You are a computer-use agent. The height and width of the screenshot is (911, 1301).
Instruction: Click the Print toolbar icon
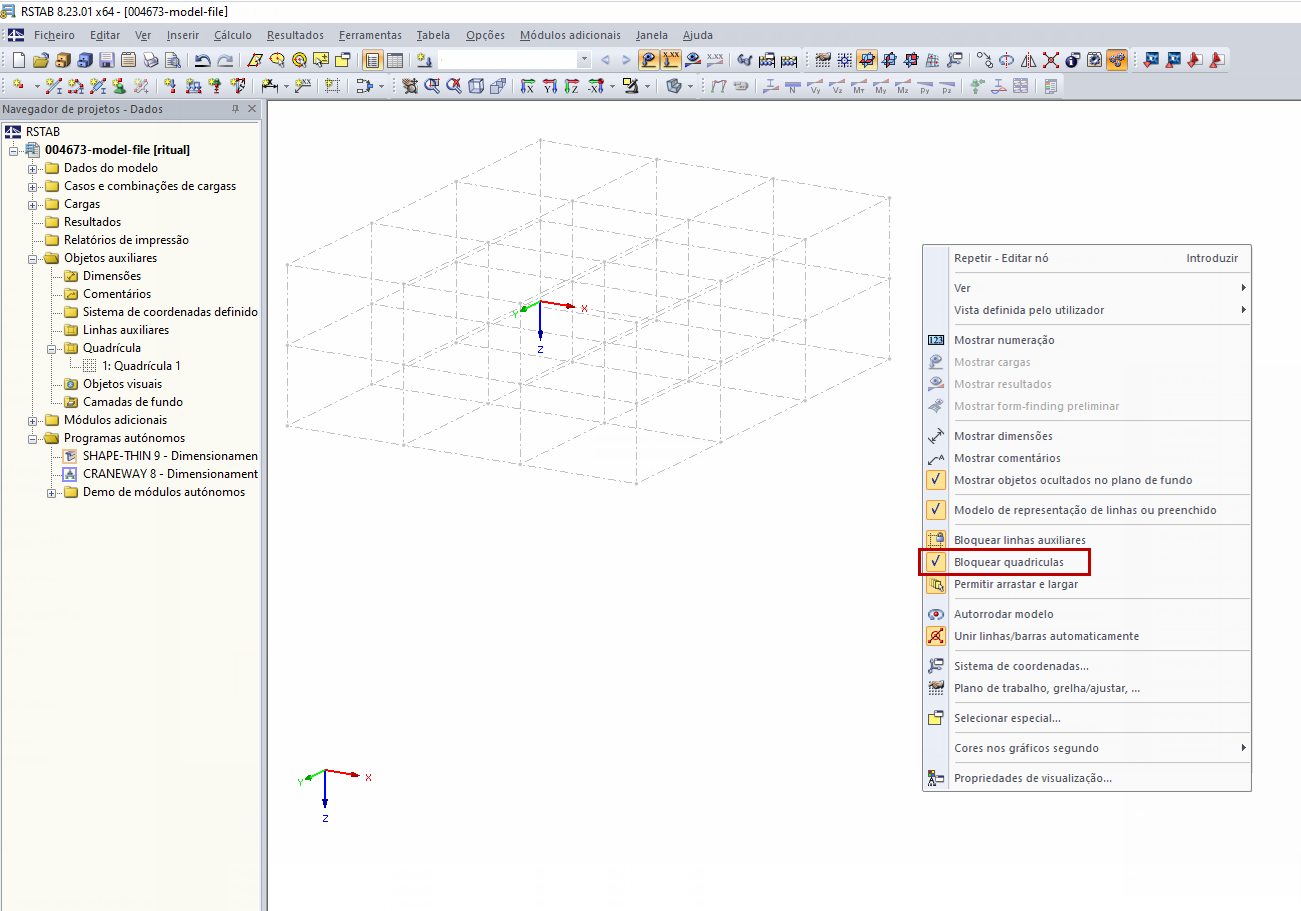pyautogui.click(x=150, y=60)
